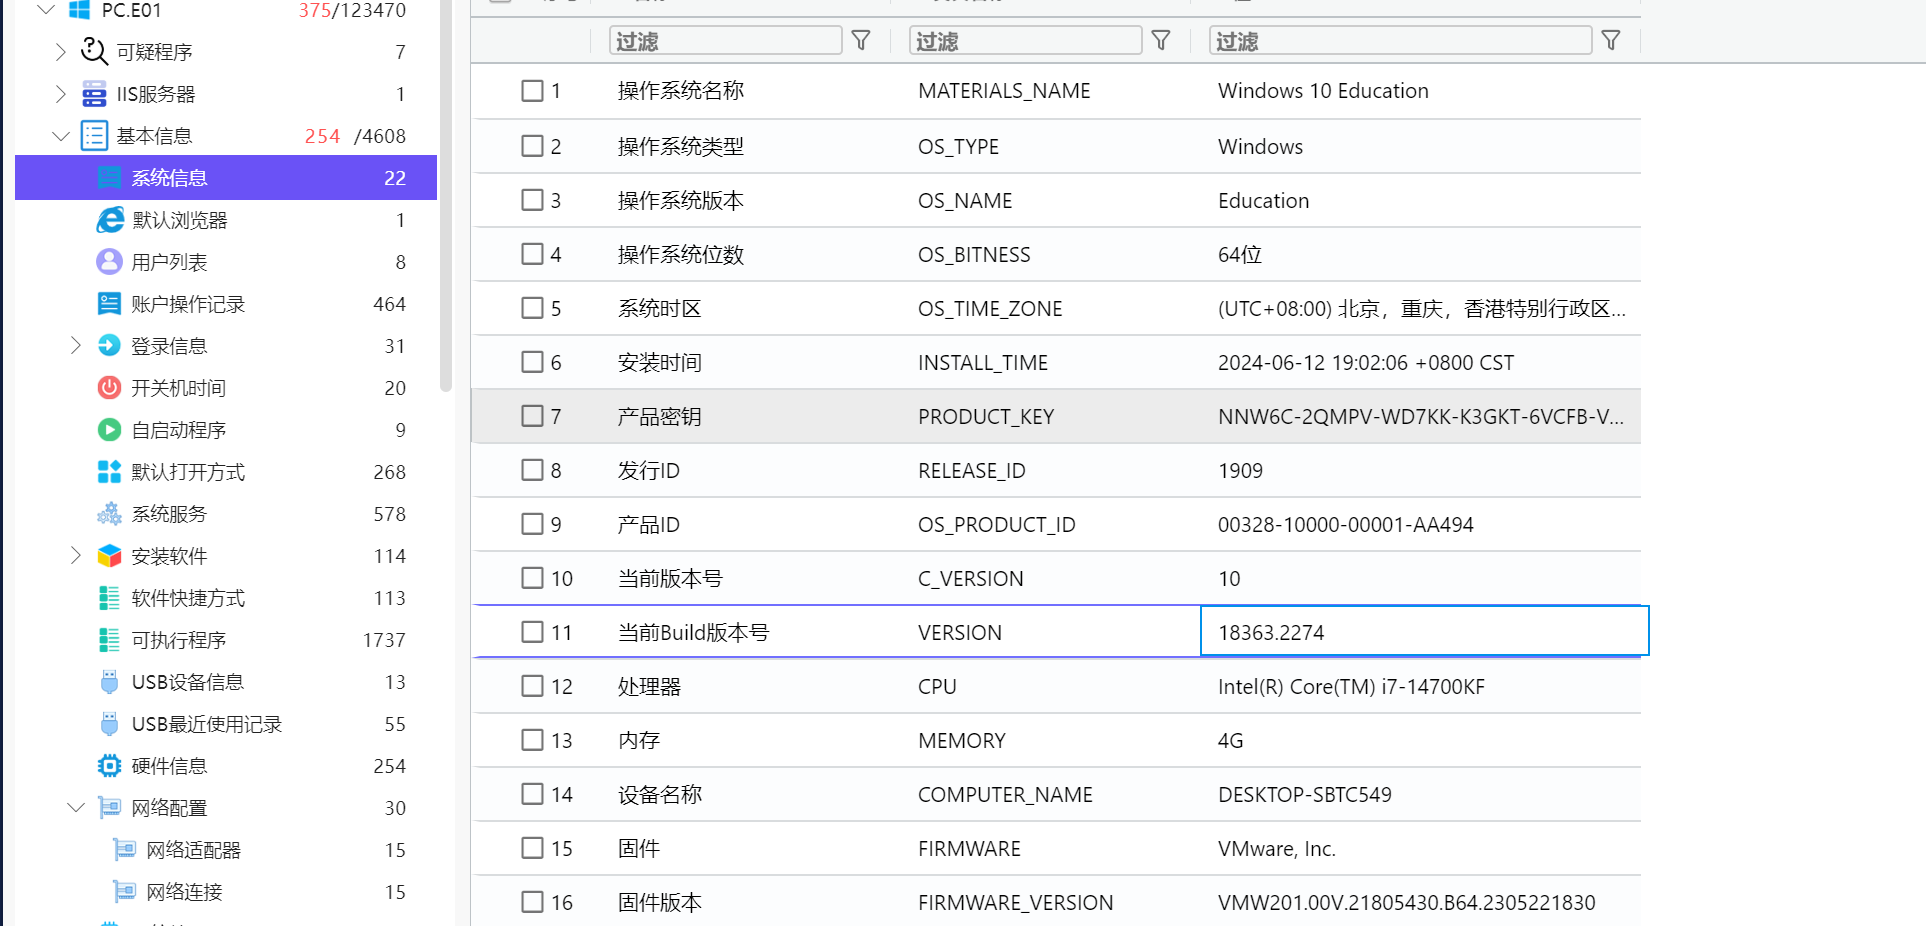This screenshot has height=926, width=1926.
Task: Click the INSTALL_TIME value 2024-06-12
Action: click(1366, 362)
